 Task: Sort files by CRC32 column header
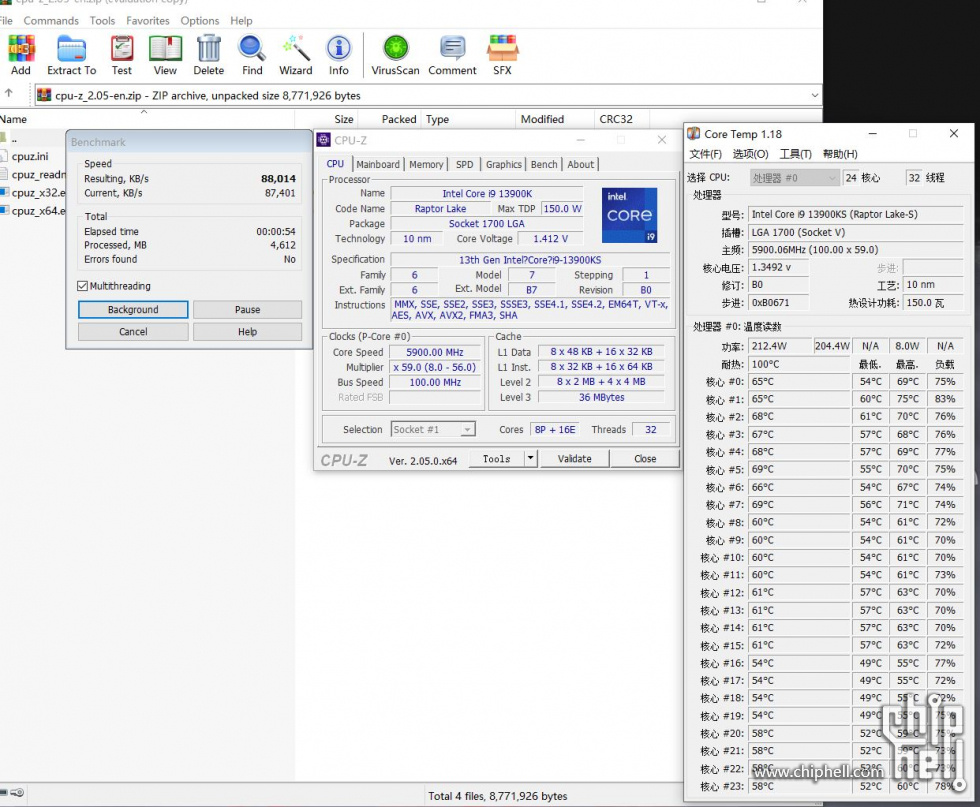[622, 119]
